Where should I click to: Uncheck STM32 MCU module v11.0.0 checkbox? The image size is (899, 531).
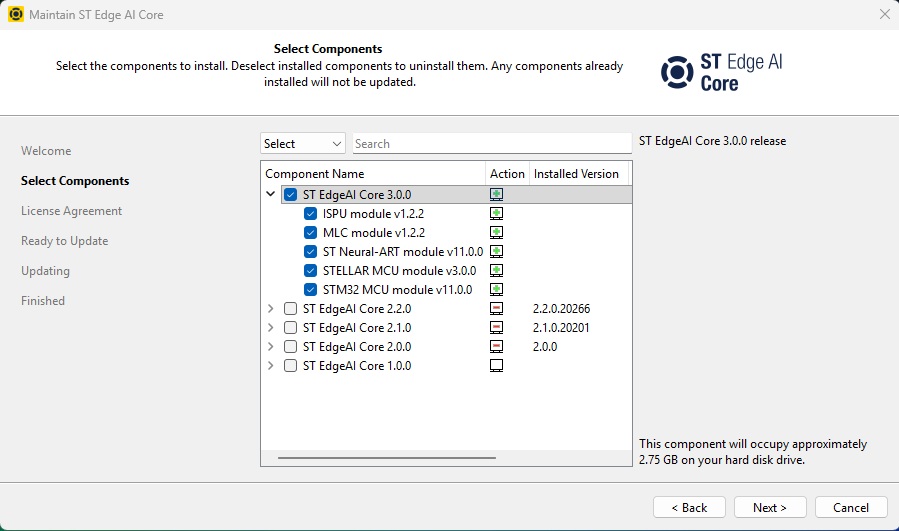[x=310, y=289]
